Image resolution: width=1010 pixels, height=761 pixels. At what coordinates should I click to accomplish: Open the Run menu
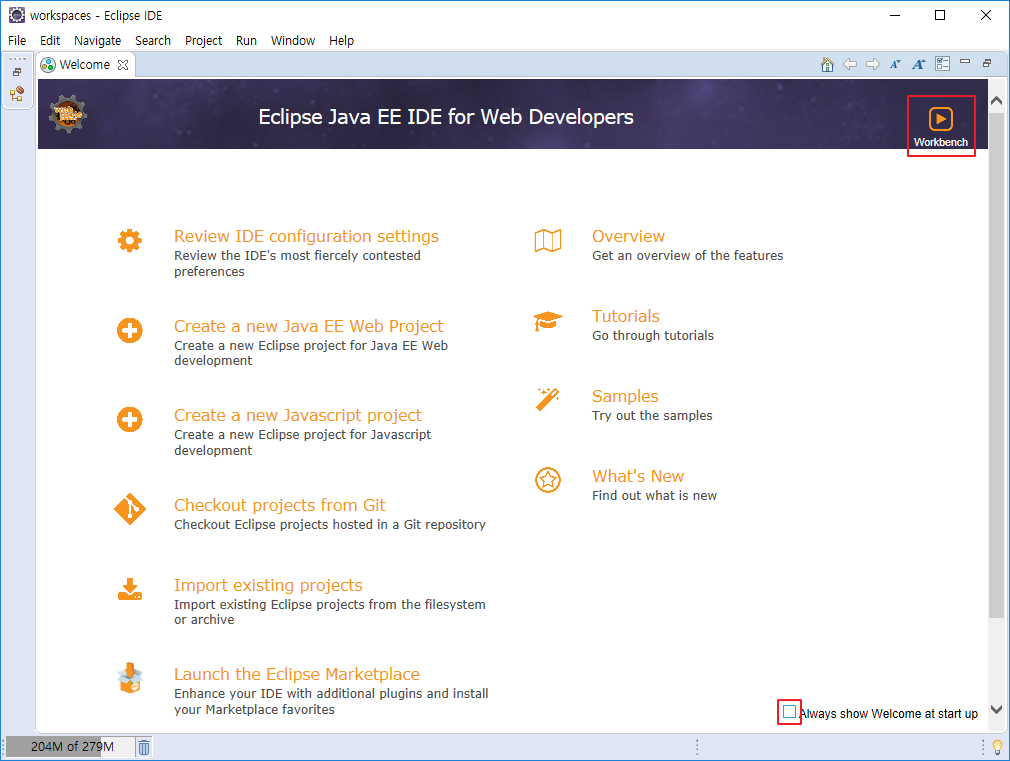246,41
